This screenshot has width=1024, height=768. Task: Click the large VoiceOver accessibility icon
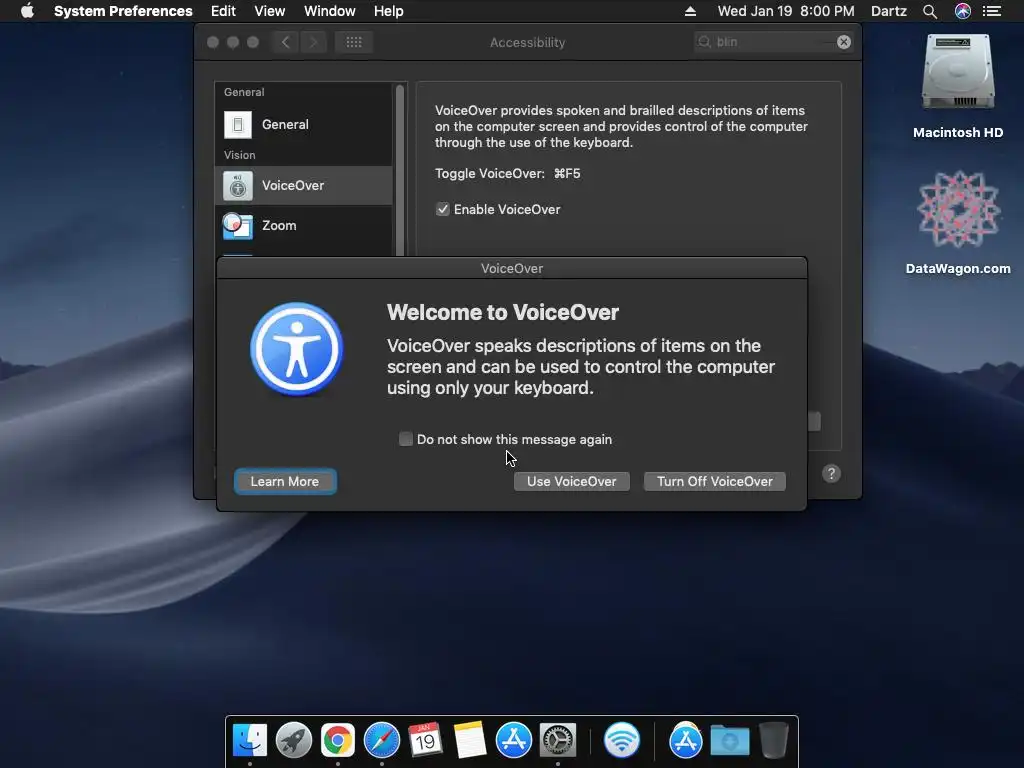pyautogui.click(x=296, y=349)
